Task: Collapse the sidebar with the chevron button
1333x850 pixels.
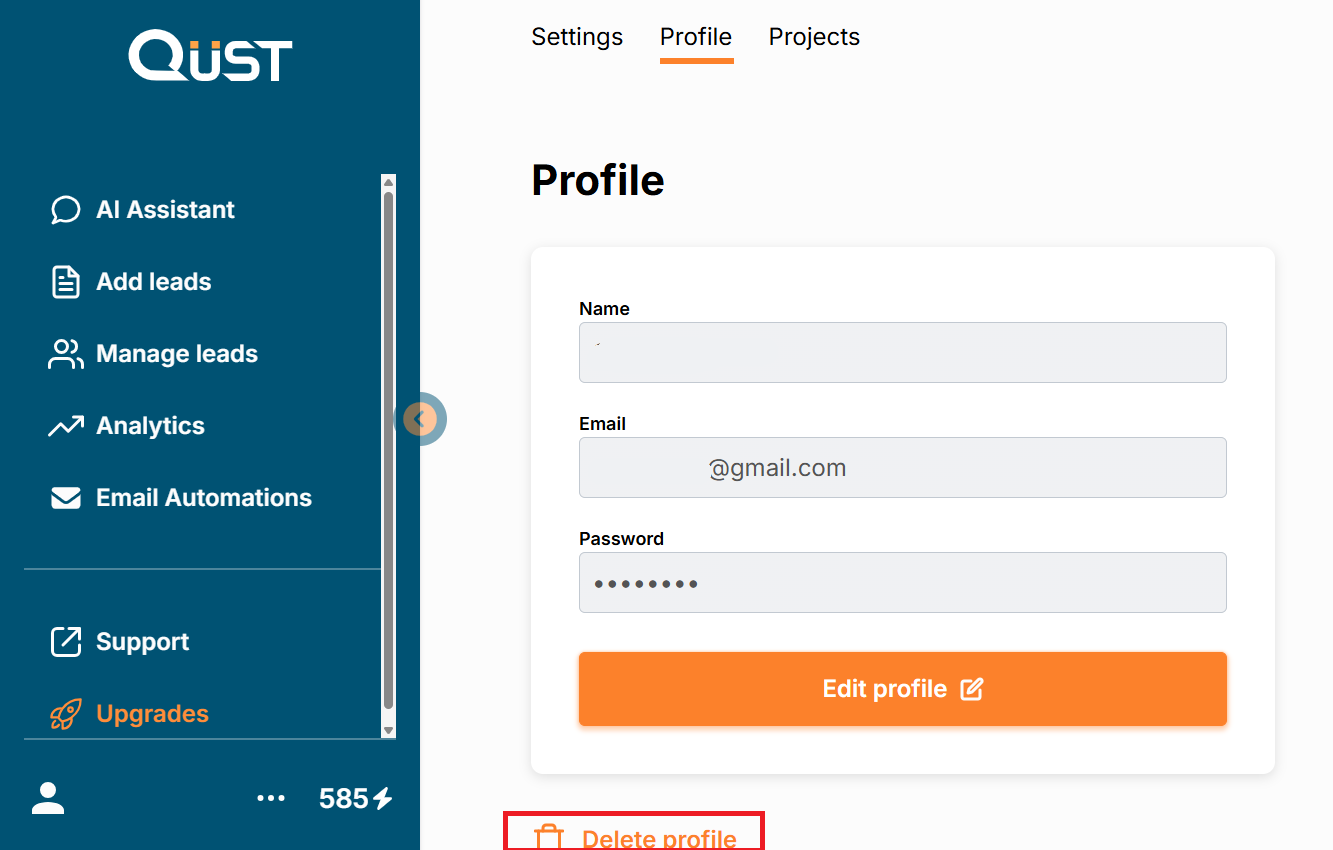Action: (x=422, y=418)
